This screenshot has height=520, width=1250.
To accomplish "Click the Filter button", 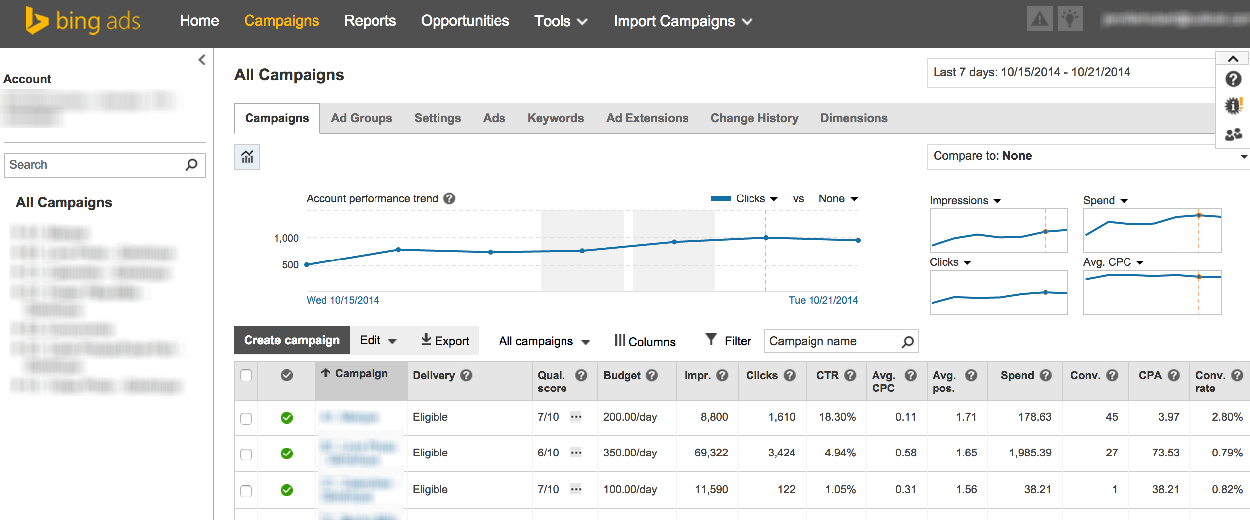I will (728, 340).
